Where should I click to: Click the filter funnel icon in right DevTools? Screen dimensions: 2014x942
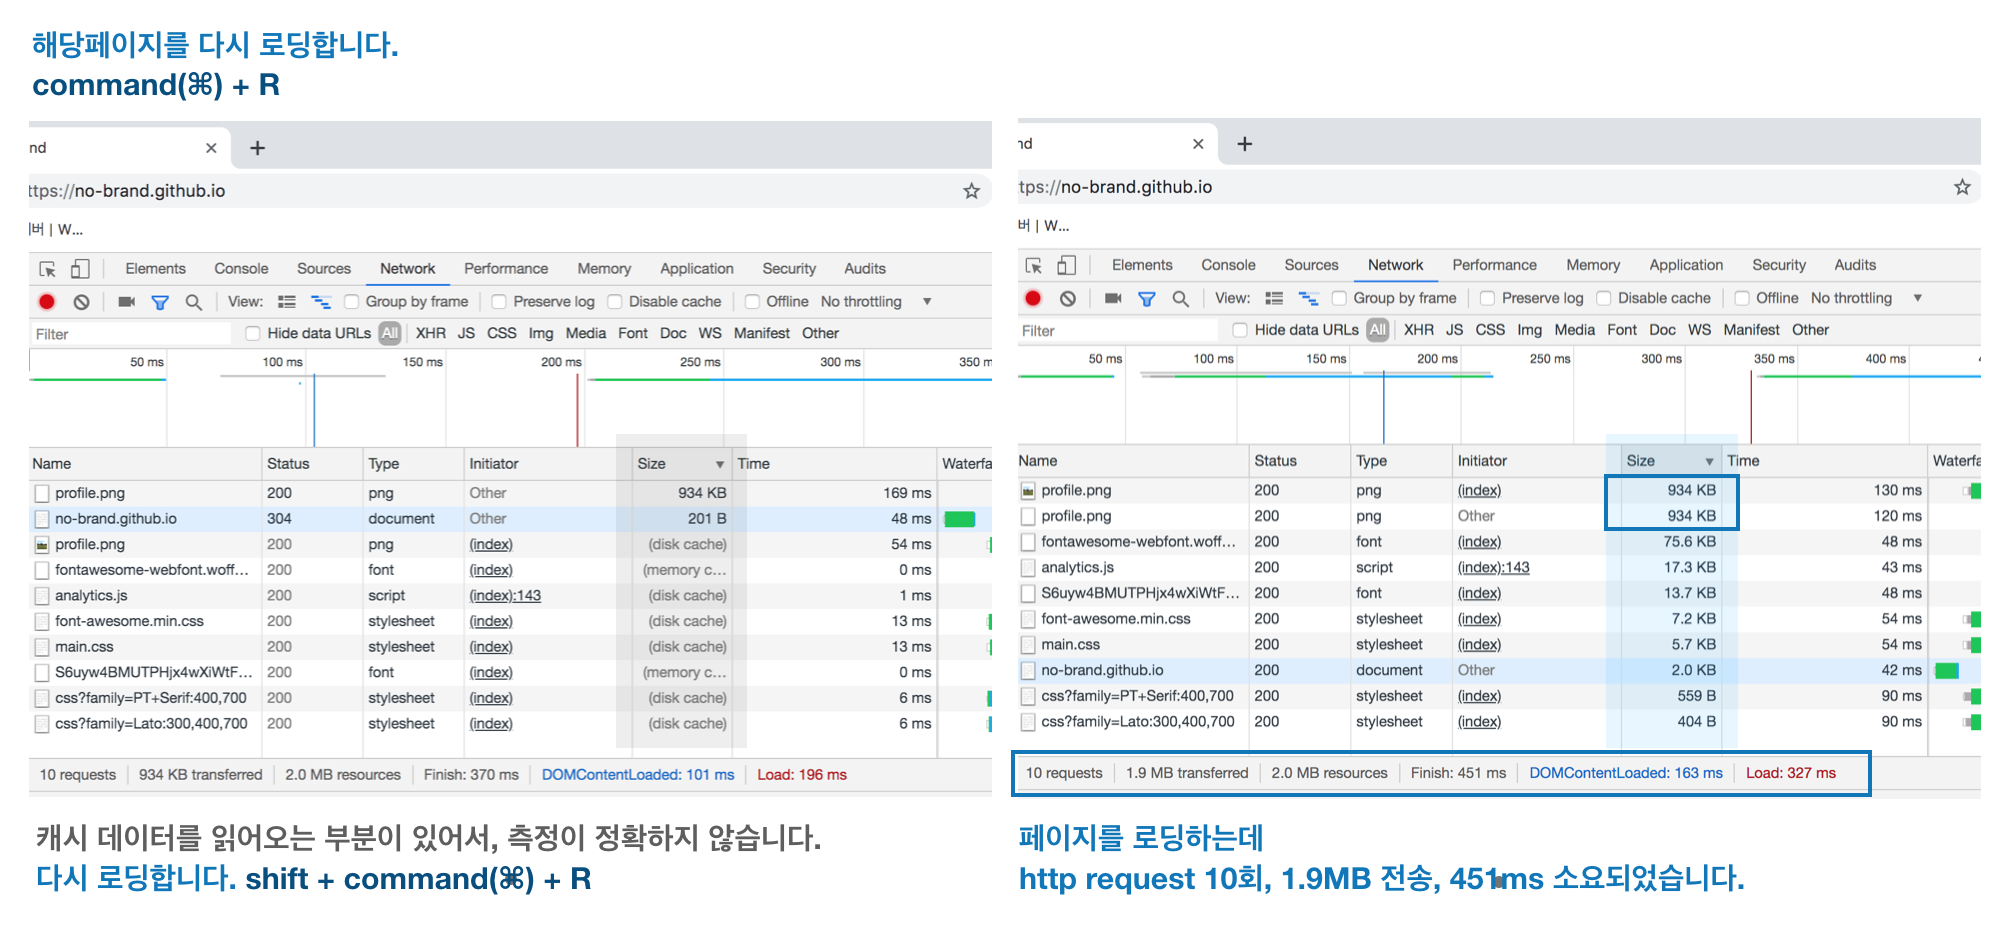click(1147, 298)
